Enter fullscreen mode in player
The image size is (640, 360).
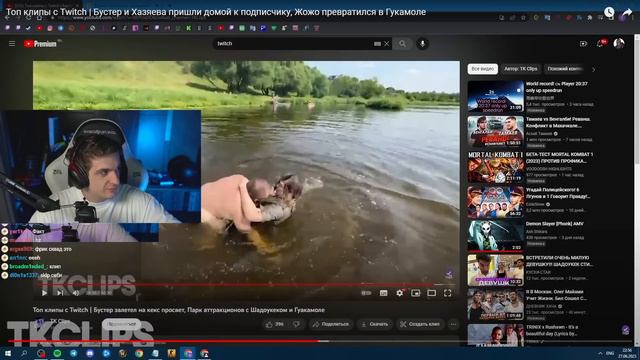[448, 293]
